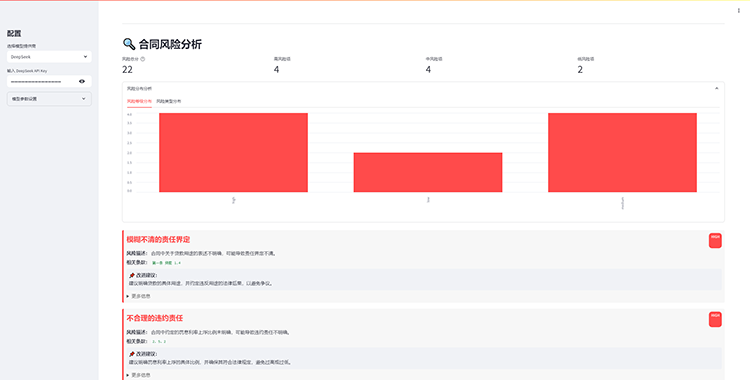This screenshot has width=750, height=380.
Task: Click the risk score help icon
Action: pyautogui.click(x=143, y=59)
